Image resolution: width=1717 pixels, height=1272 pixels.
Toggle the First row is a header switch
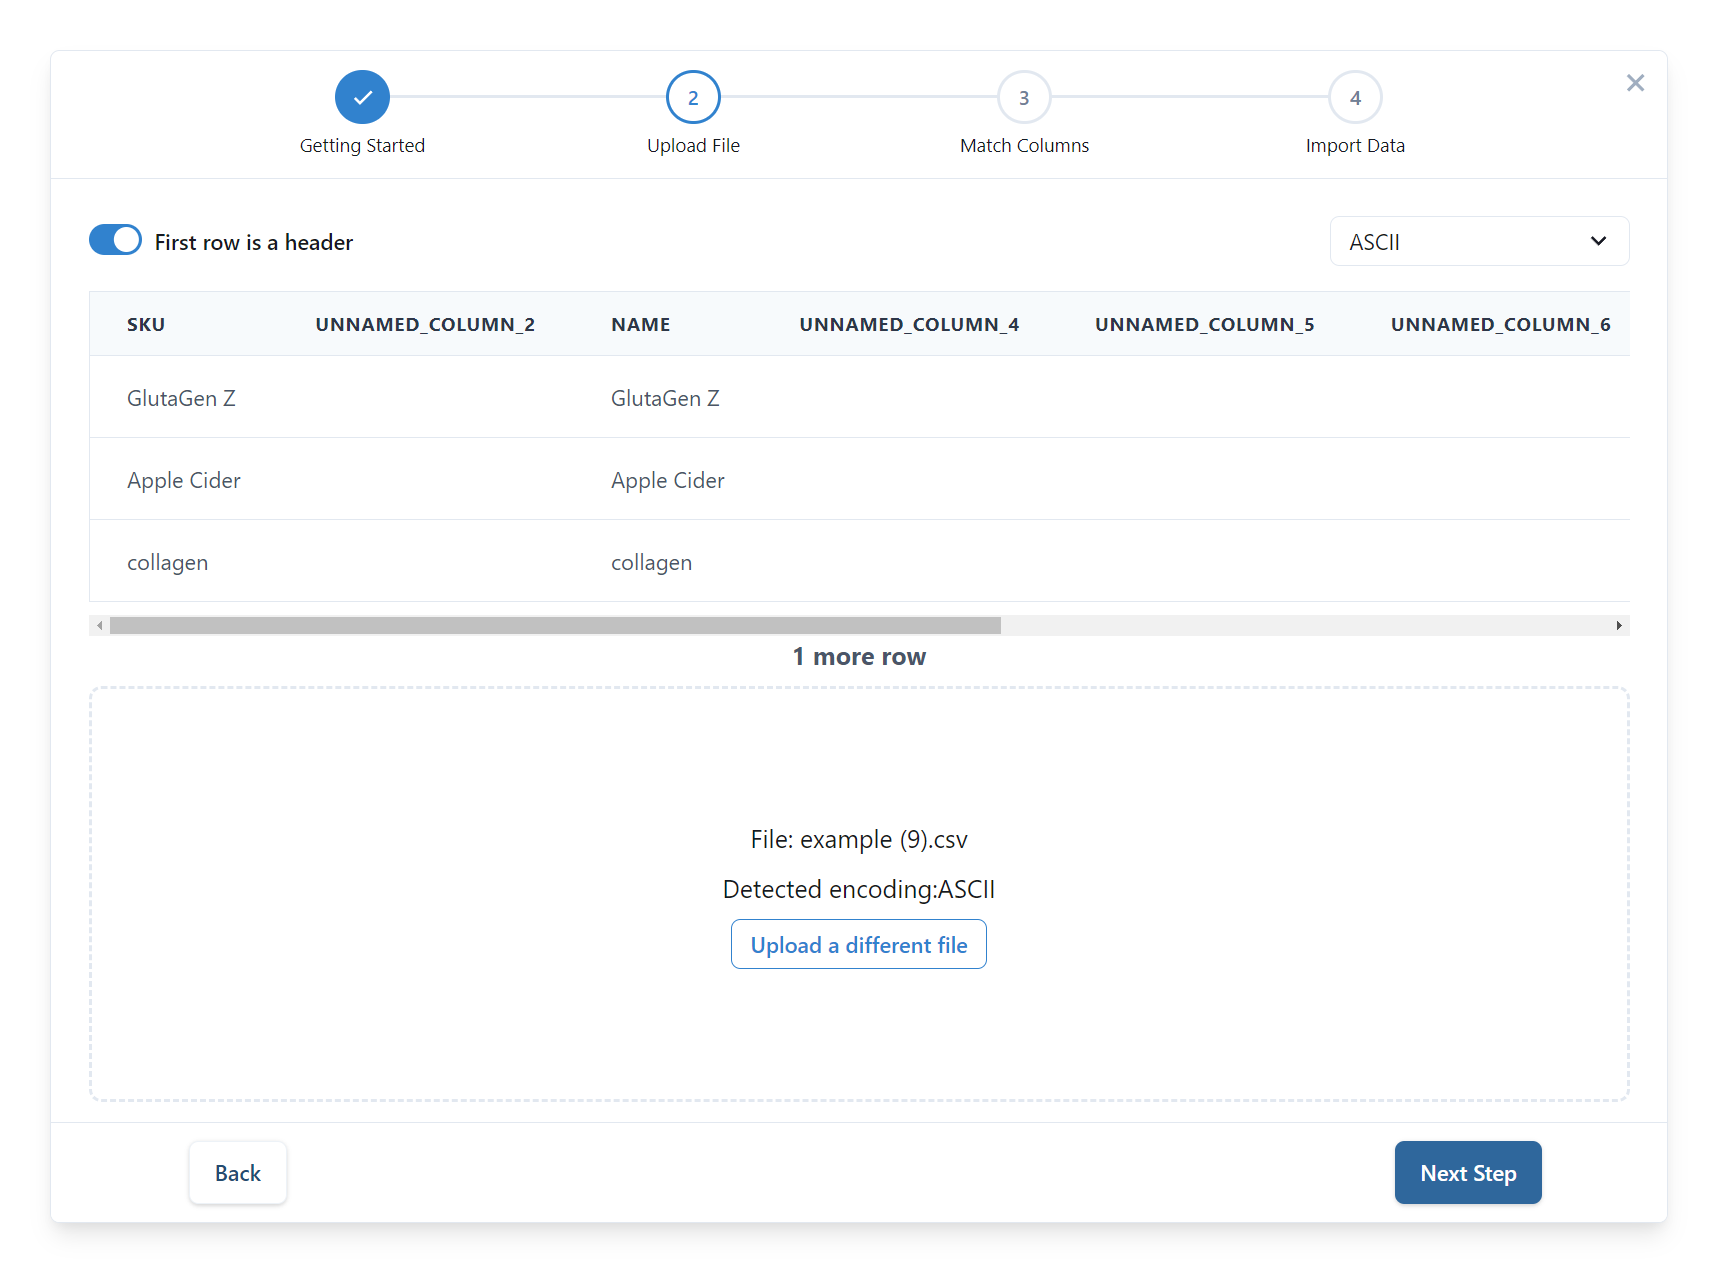click(115, 240)
